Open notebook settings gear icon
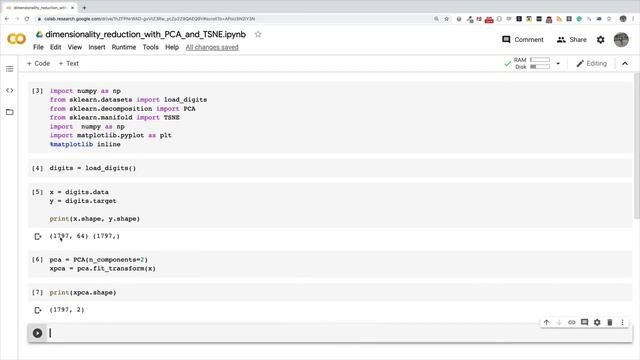The height and width of the screenshot is (360, 640). pos(600,40)
